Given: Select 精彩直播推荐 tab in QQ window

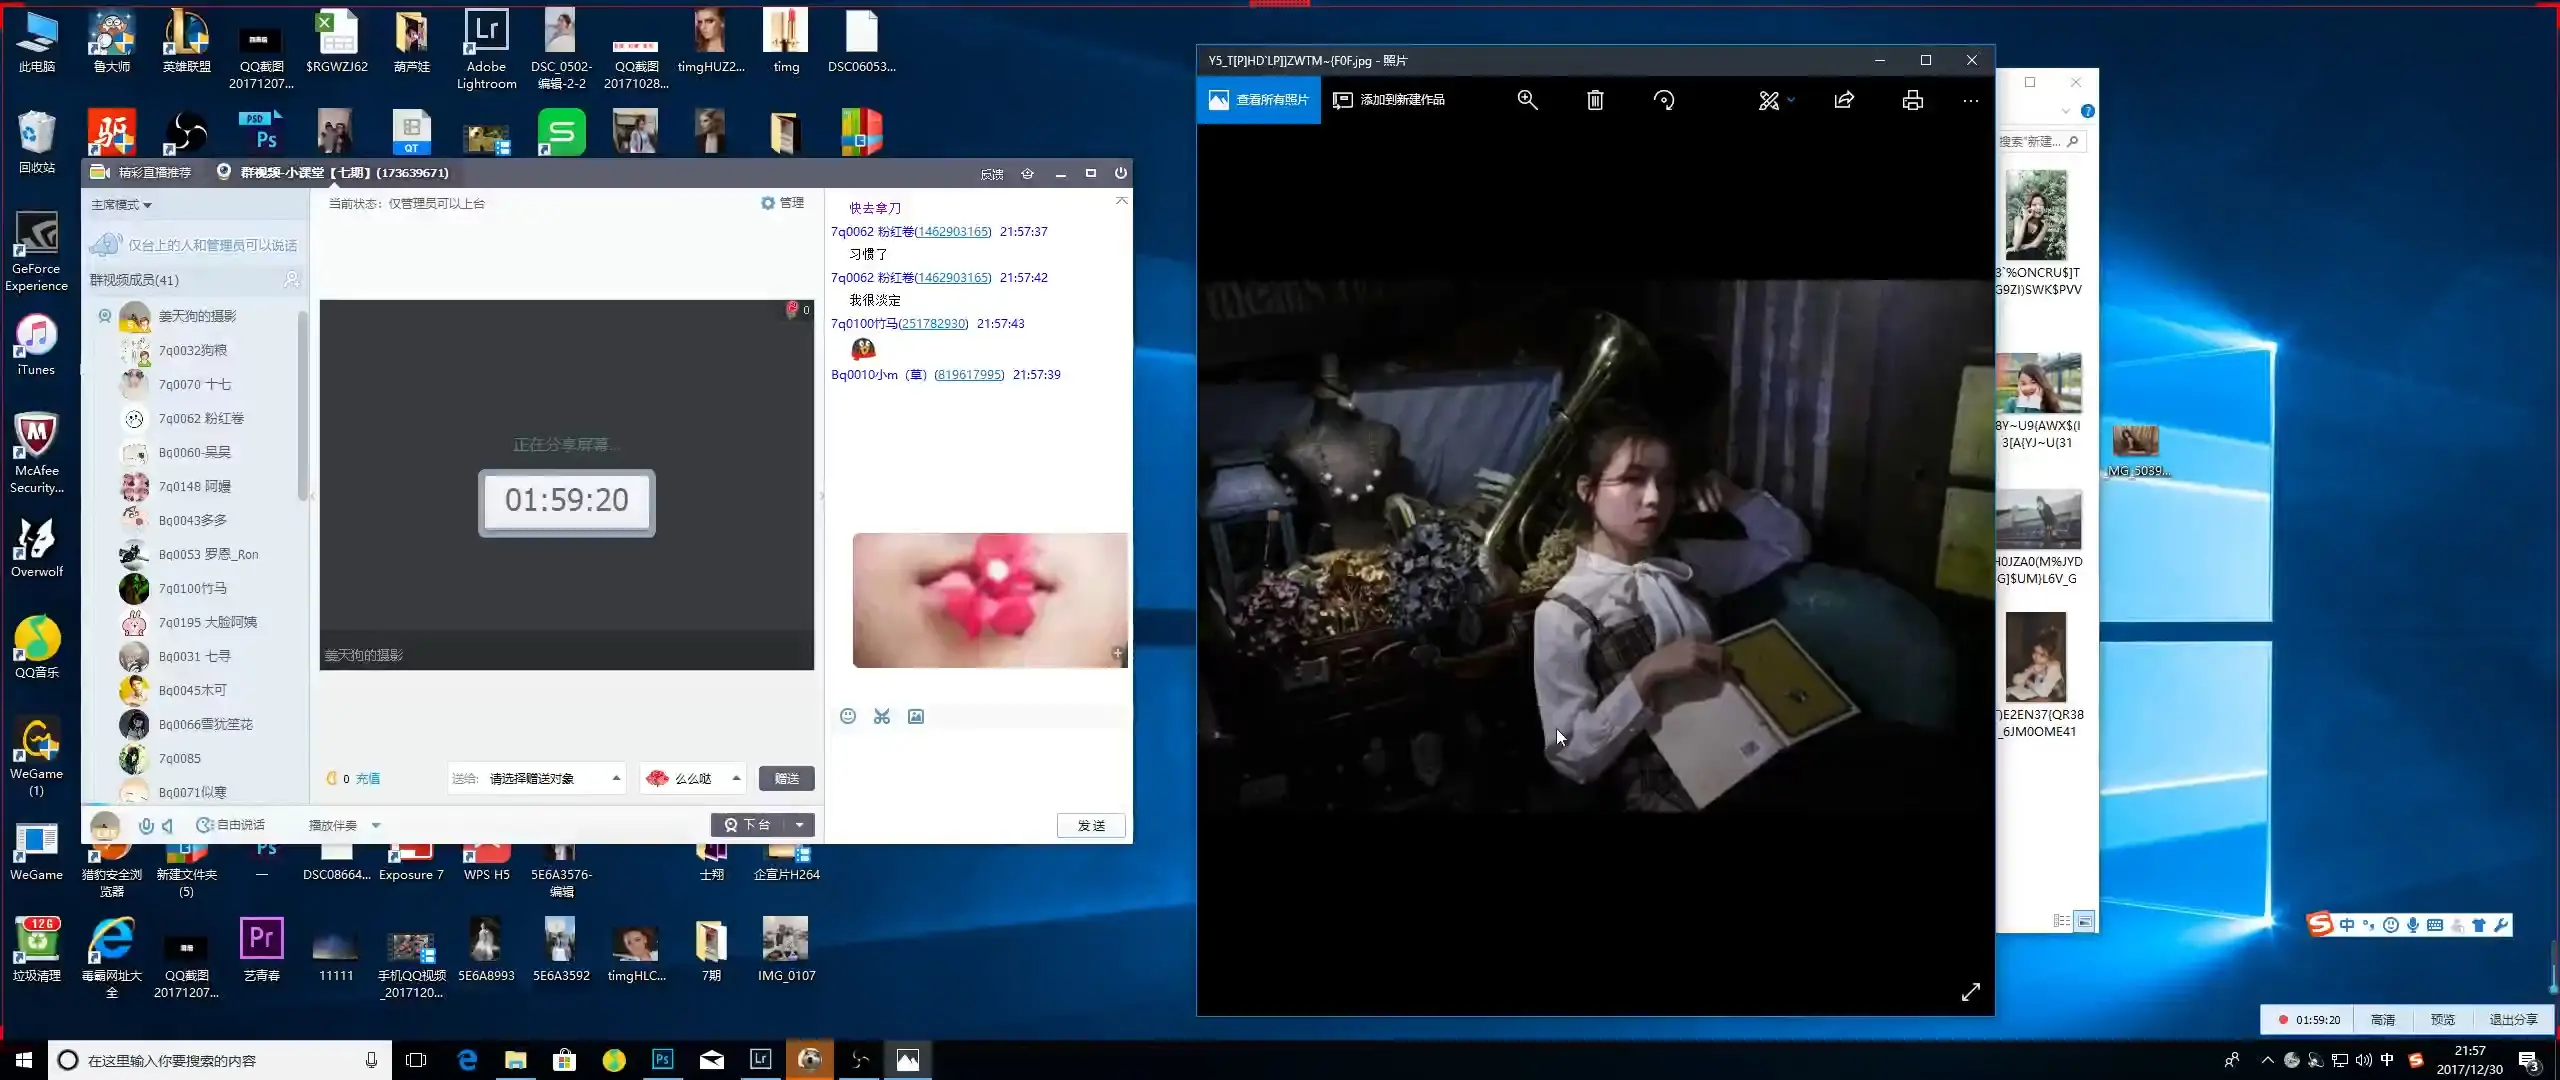Looking at the screenshot, I should 141,173.
